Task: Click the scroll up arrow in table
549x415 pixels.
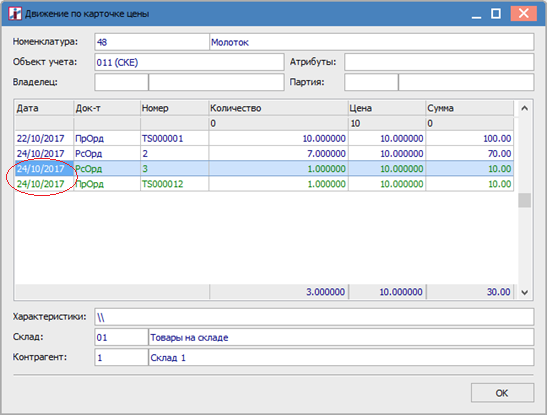Action: (524, 108)
